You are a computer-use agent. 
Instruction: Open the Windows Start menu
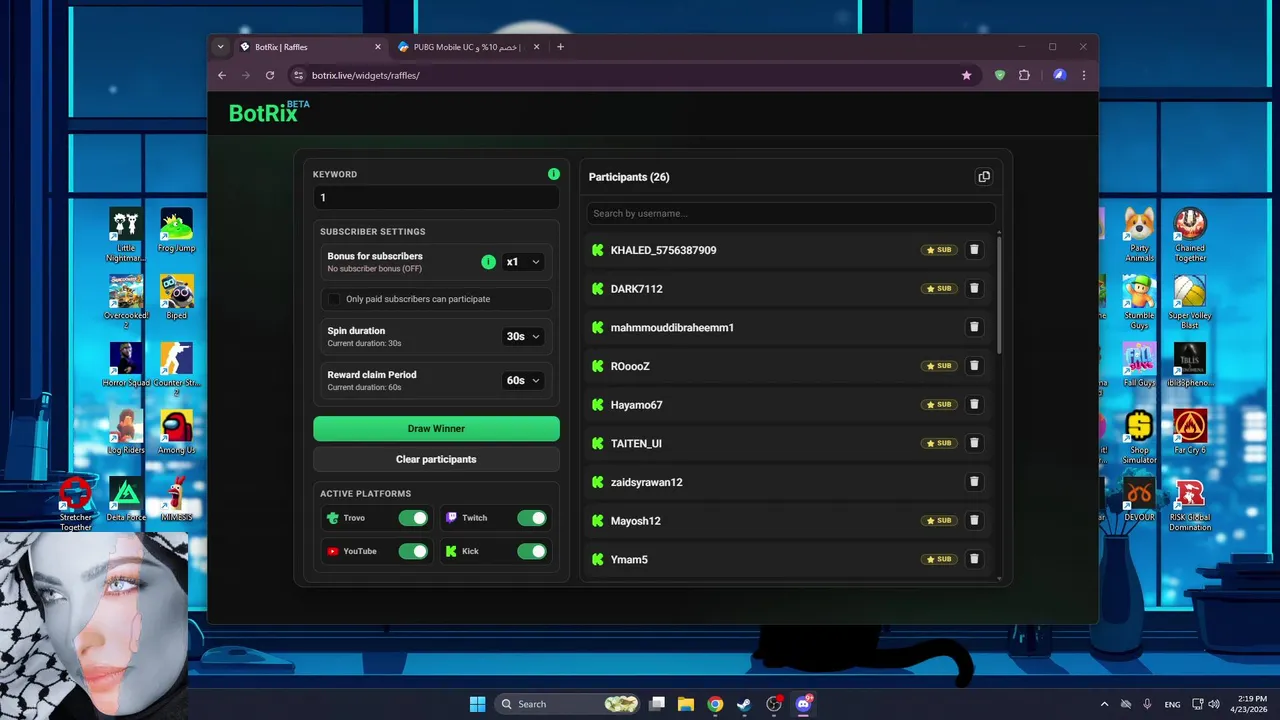pyautogui.click(x=477, y=704)
